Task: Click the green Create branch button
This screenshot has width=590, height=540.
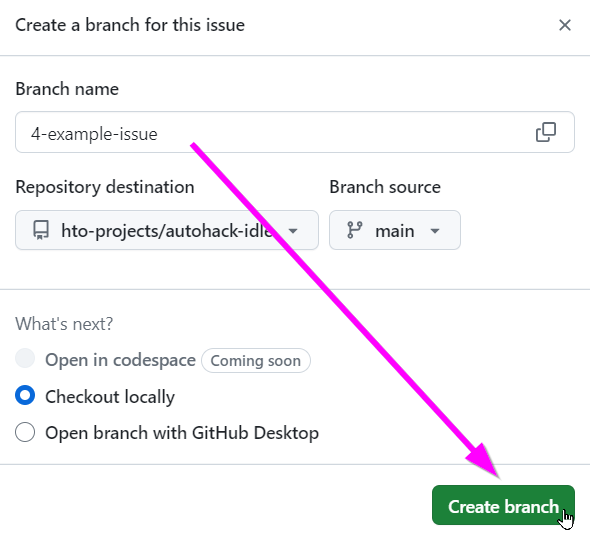Action: 503,505
